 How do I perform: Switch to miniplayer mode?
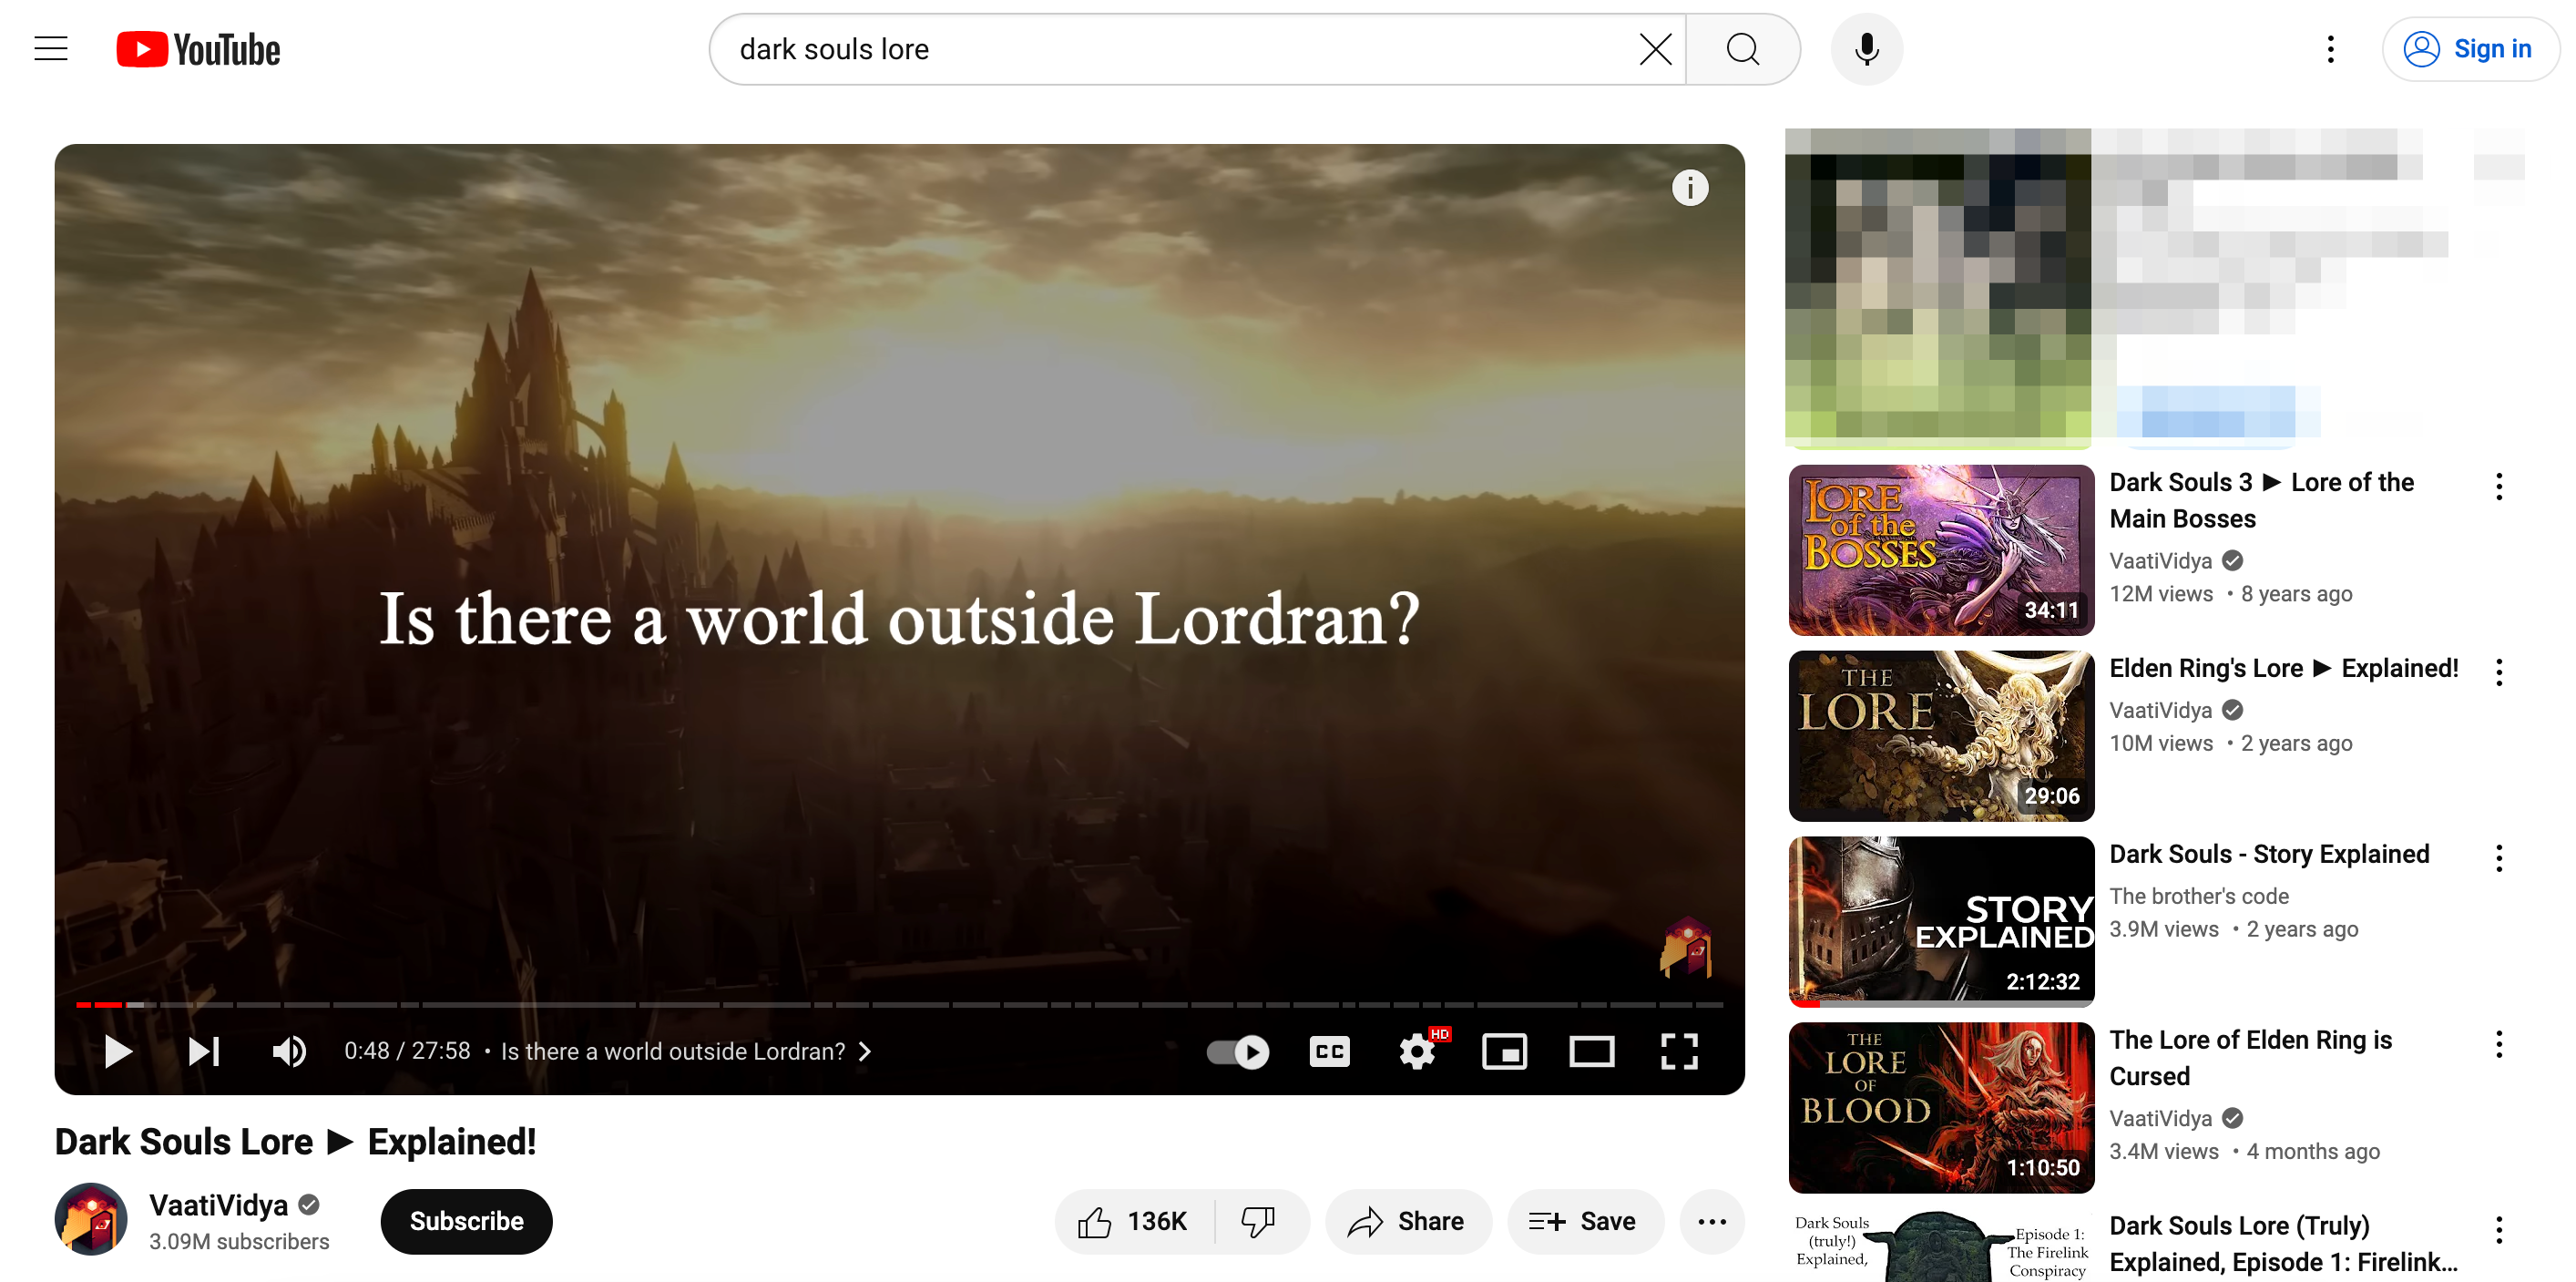(1504, 1051)
